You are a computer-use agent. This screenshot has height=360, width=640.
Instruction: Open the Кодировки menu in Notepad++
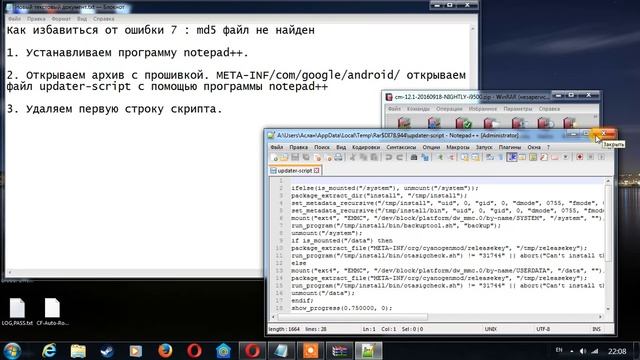coord(366,147)
